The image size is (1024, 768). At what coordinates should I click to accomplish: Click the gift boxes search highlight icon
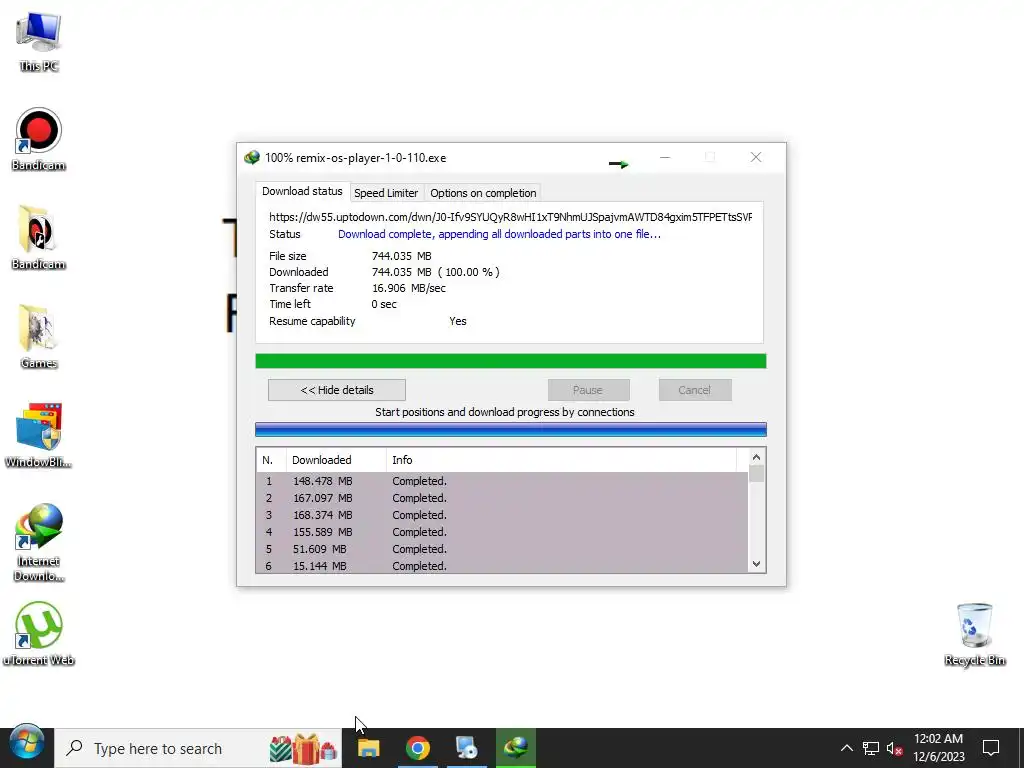tap(303, 748)
